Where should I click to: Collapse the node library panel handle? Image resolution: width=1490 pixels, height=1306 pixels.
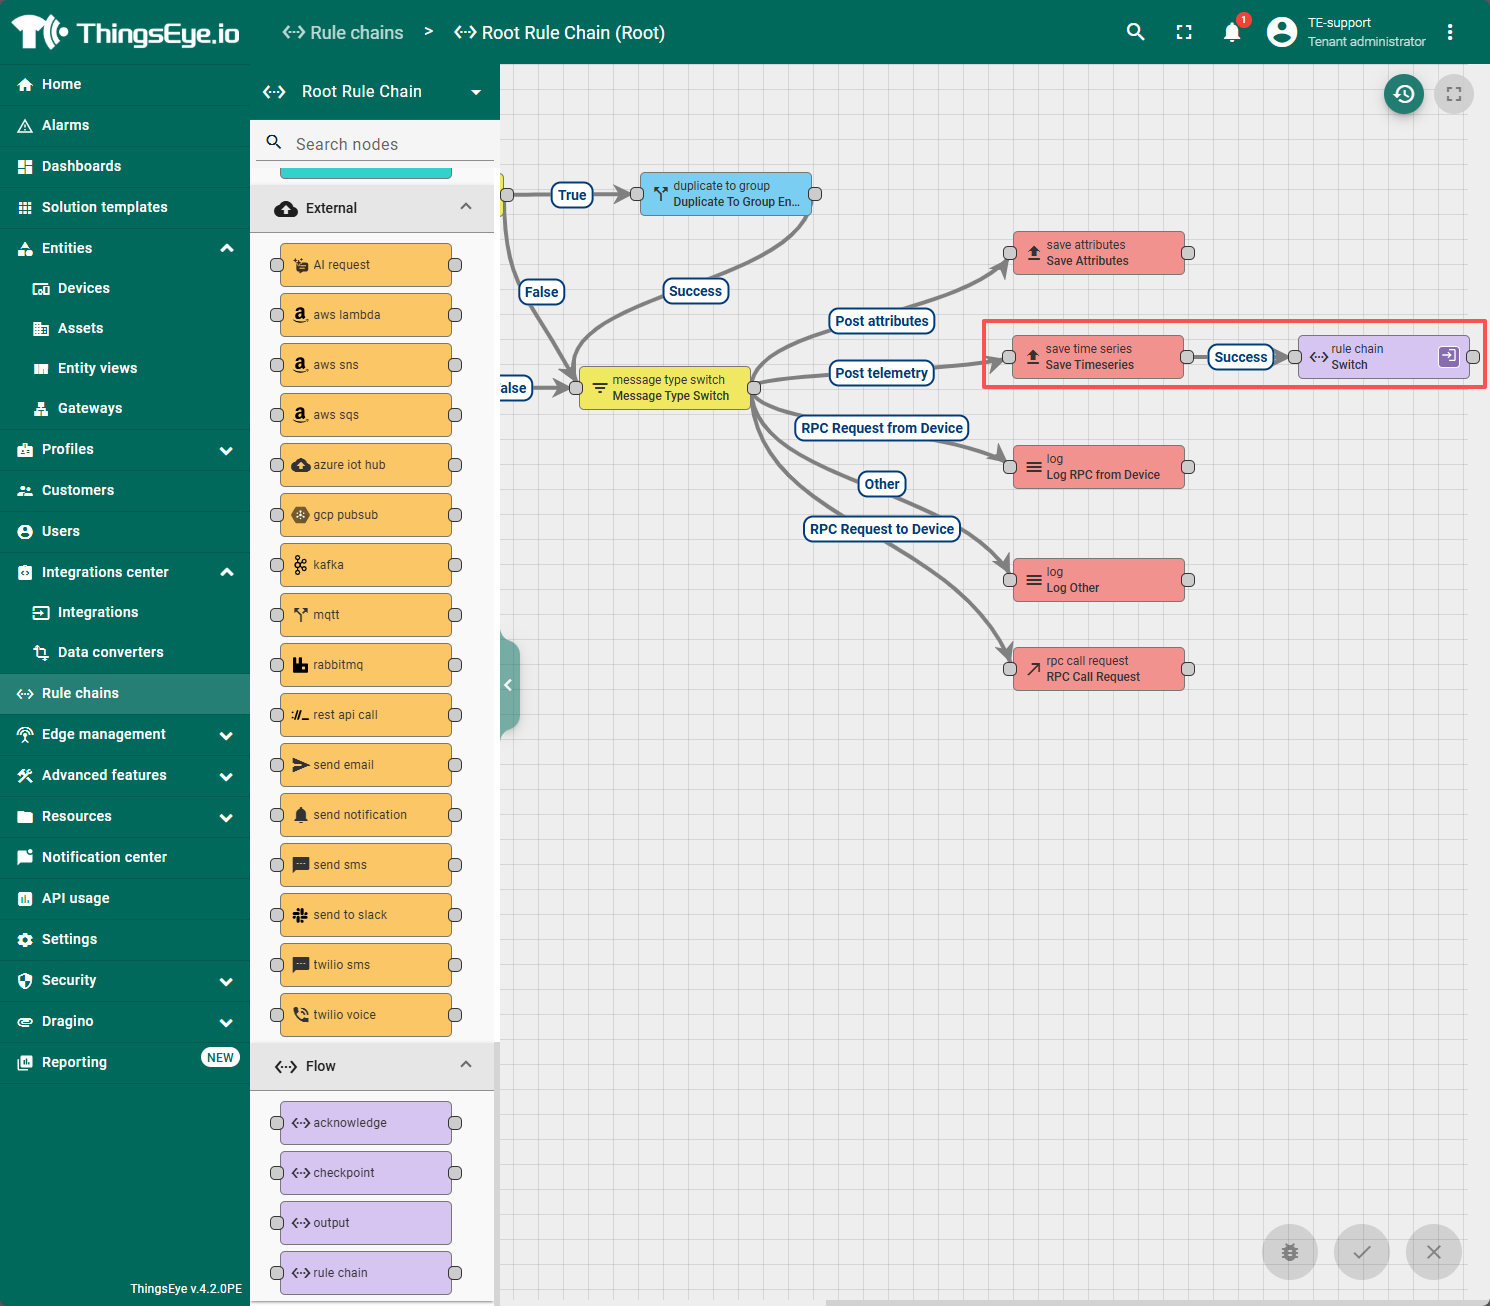click(508, 685)
